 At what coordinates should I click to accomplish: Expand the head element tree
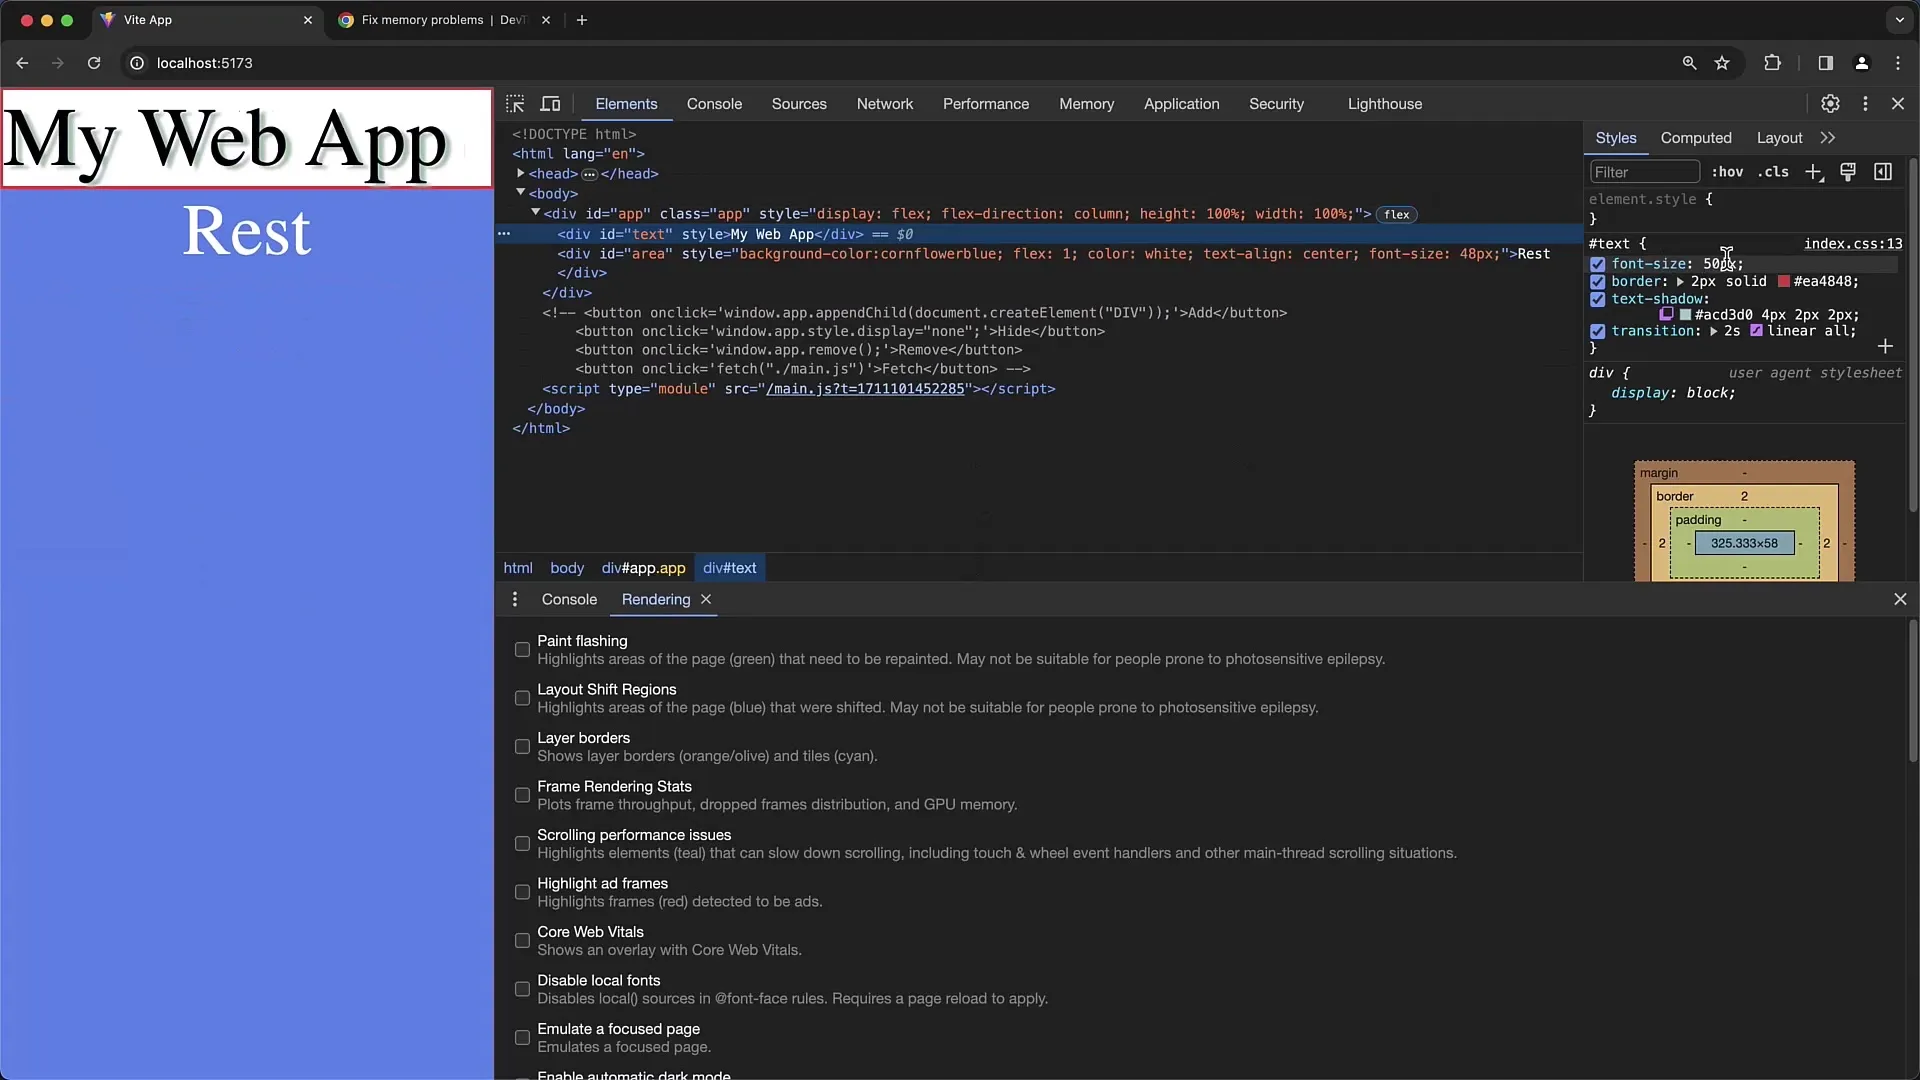(520, 174)
